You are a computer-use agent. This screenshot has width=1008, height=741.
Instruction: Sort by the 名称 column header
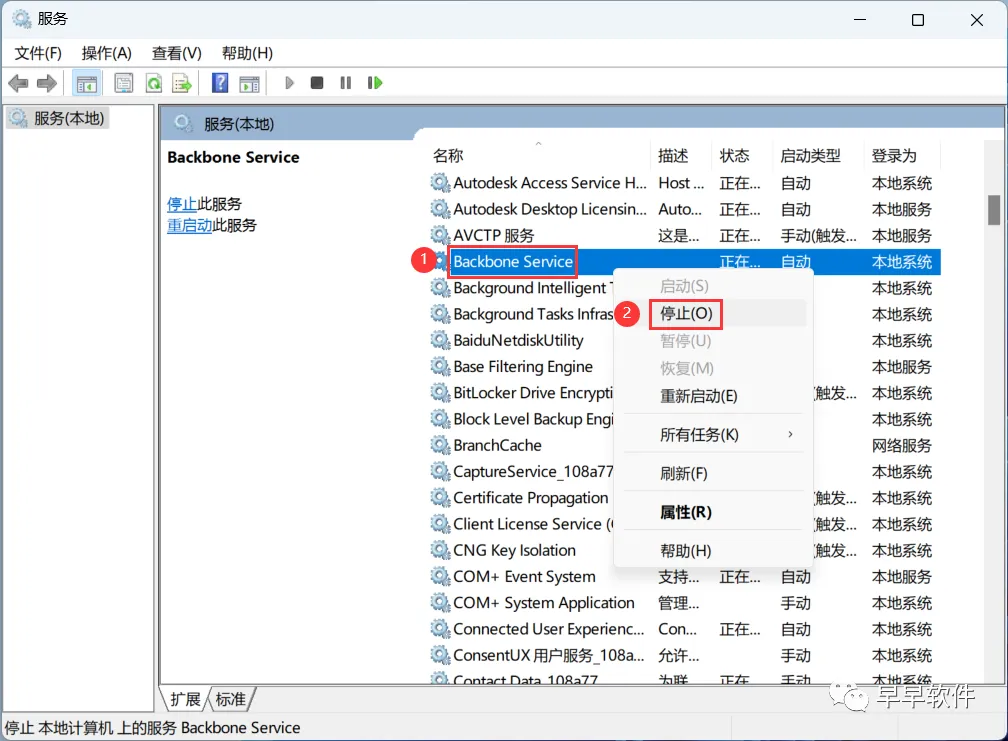coord(539,156)
